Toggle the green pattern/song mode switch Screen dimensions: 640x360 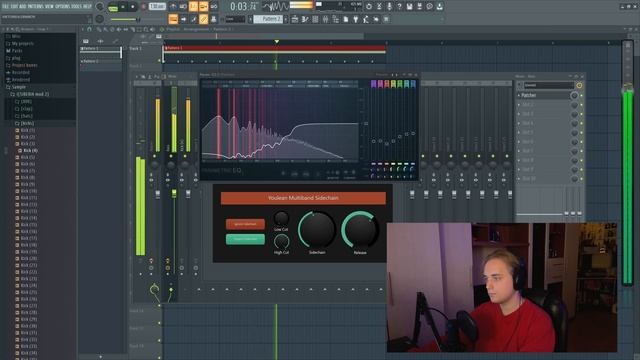113,7
